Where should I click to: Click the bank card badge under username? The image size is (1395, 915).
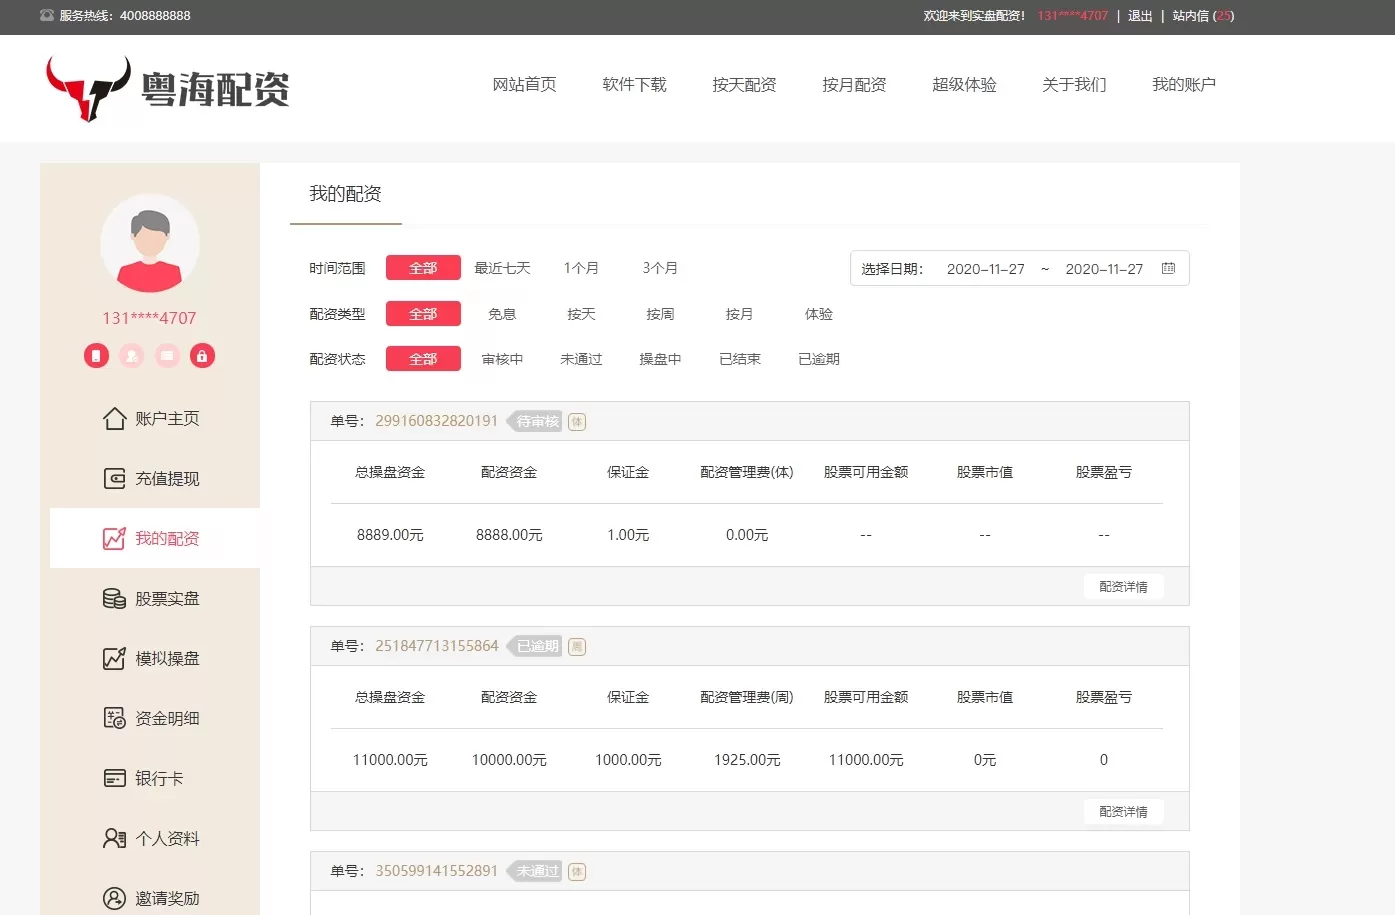(167, 356)
